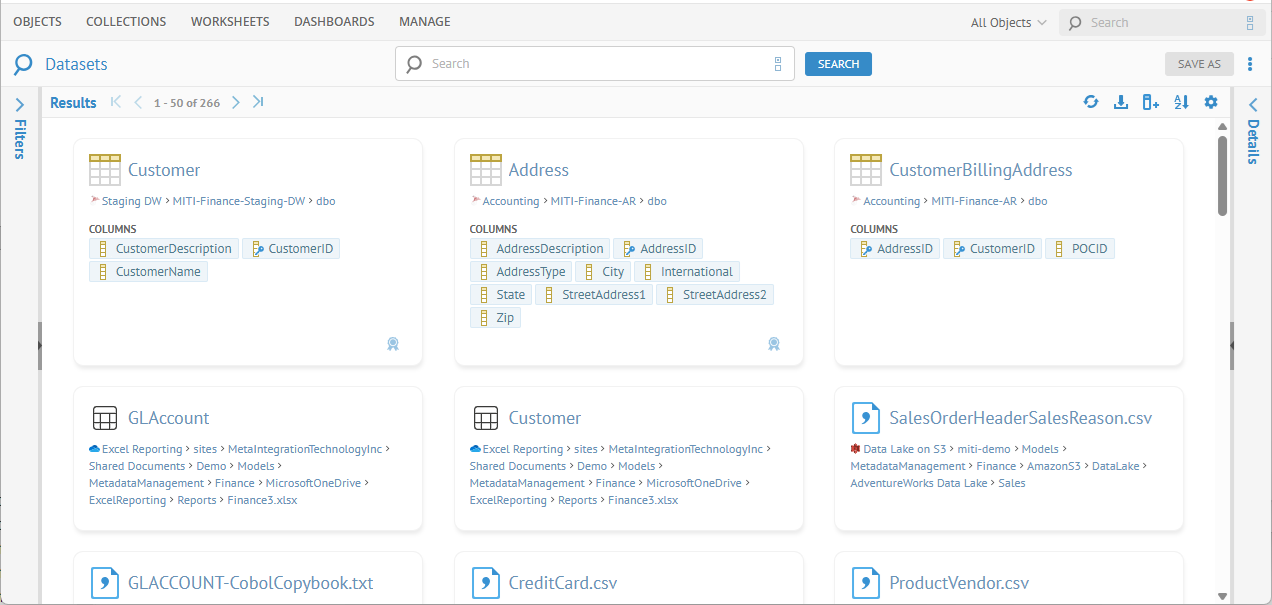
Task: Click the add column icon
Action: [1151, 102]
